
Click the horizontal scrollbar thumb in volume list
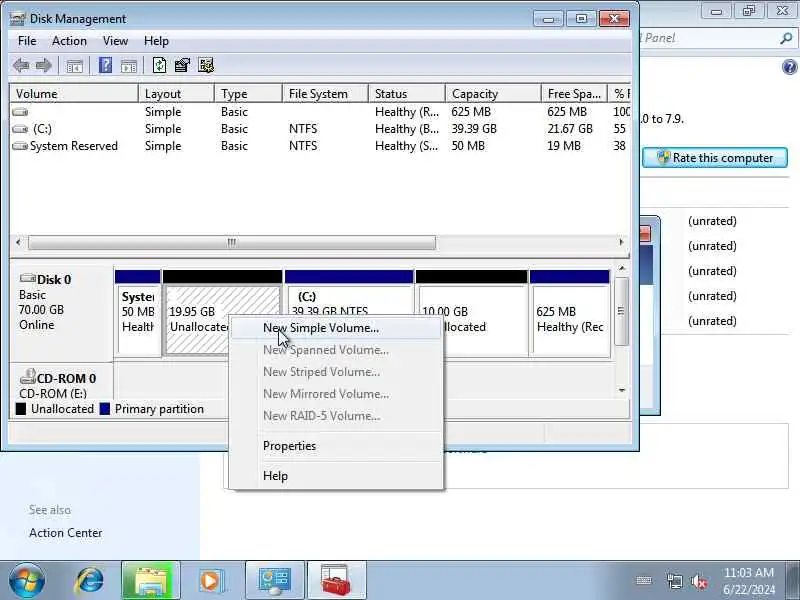click(232, 242)
